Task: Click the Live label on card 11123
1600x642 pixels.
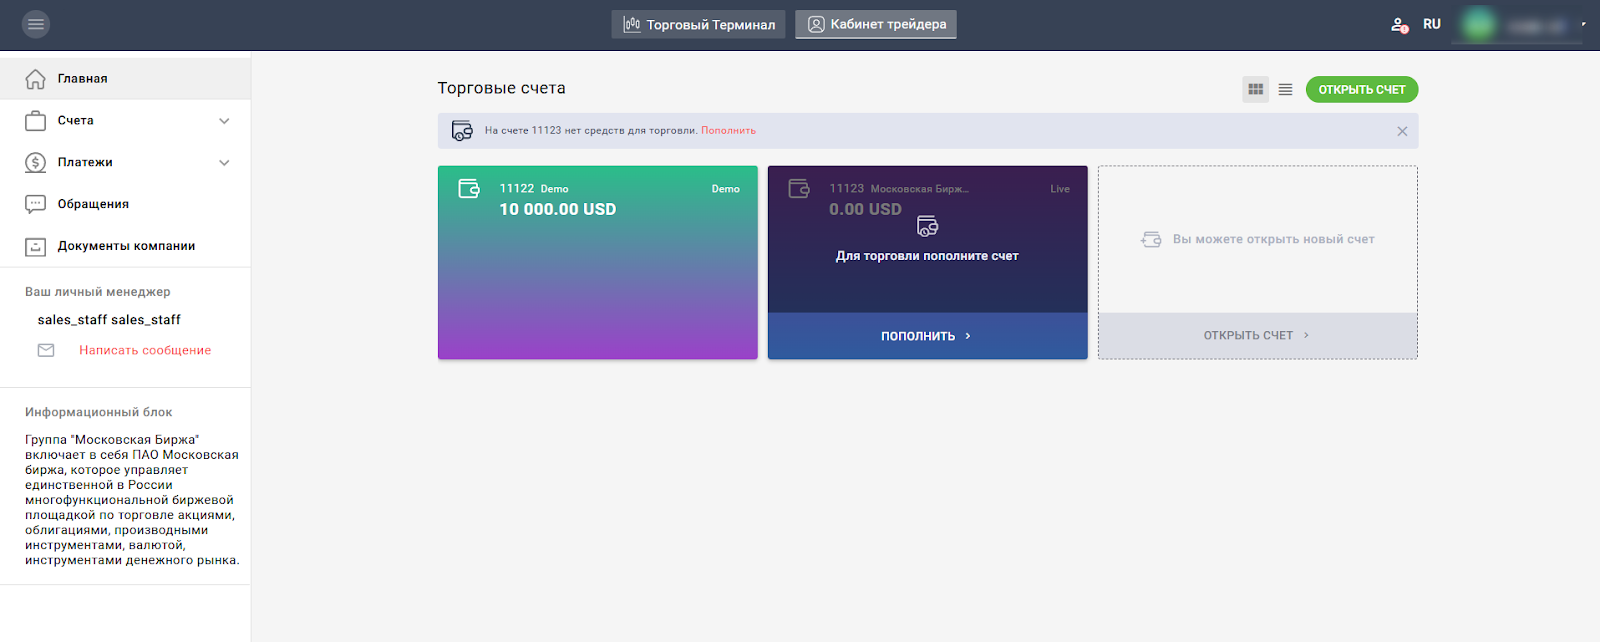Action: pos(1060,189)
